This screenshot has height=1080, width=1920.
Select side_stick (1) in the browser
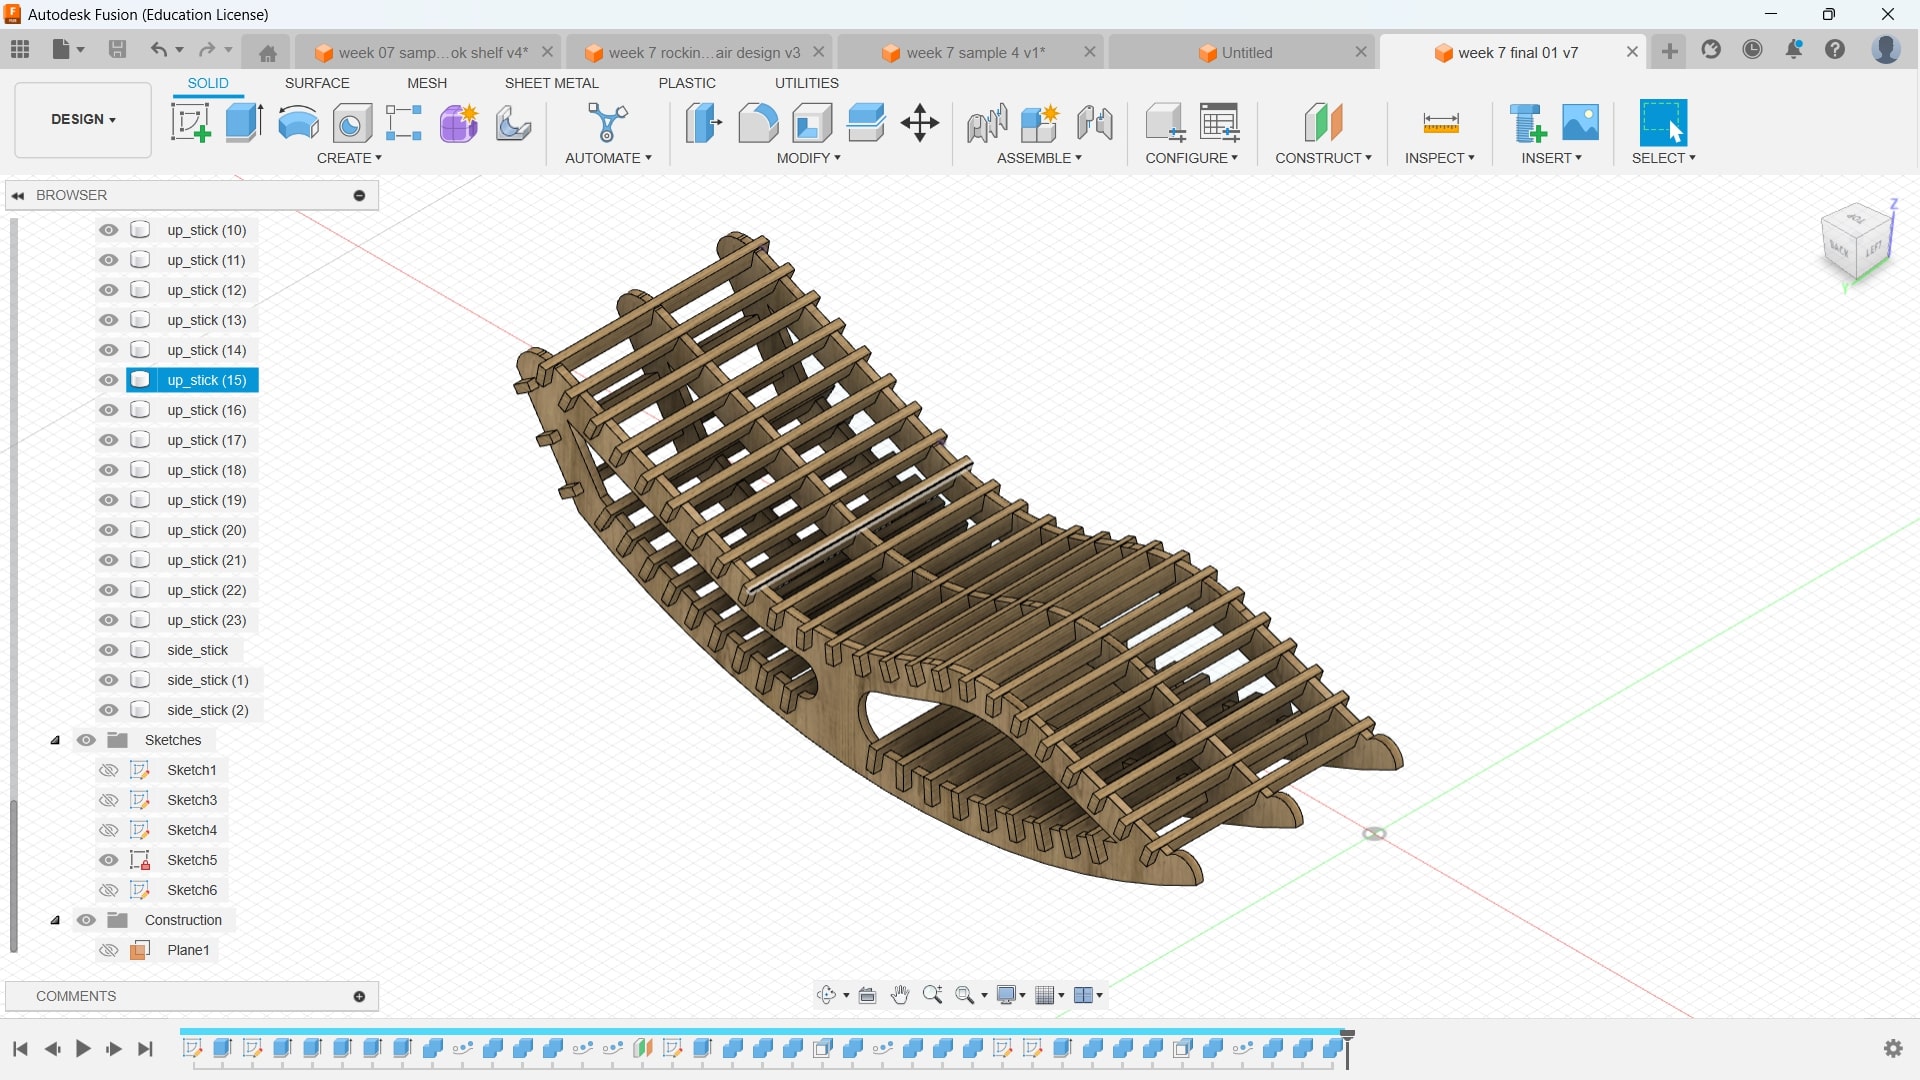tap(207, 680)
